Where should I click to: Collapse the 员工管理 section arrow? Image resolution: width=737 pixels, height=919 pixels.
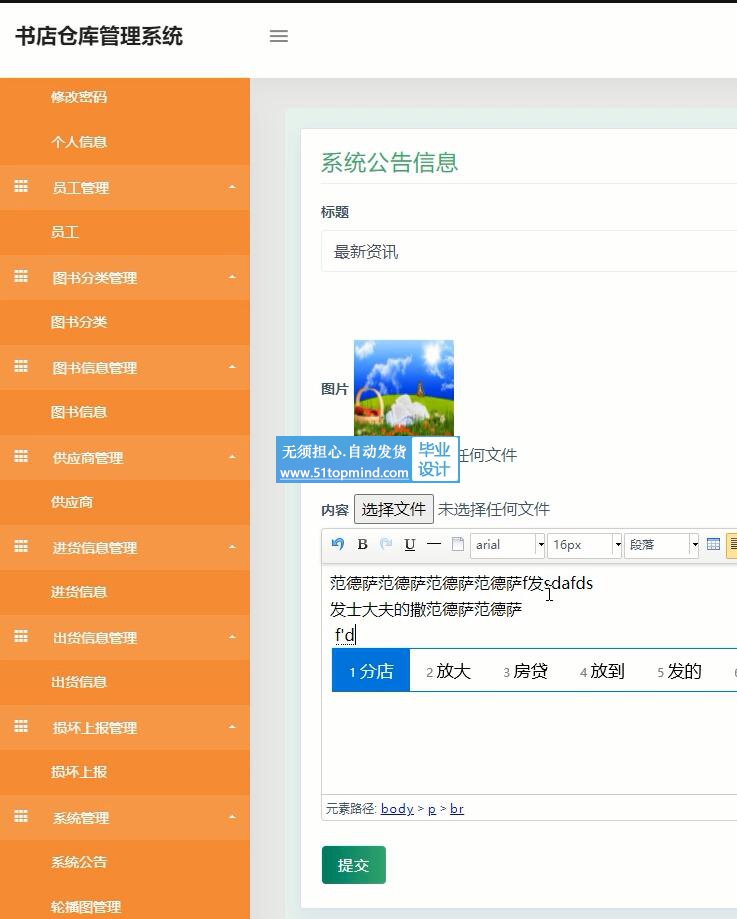pos(232,187)
